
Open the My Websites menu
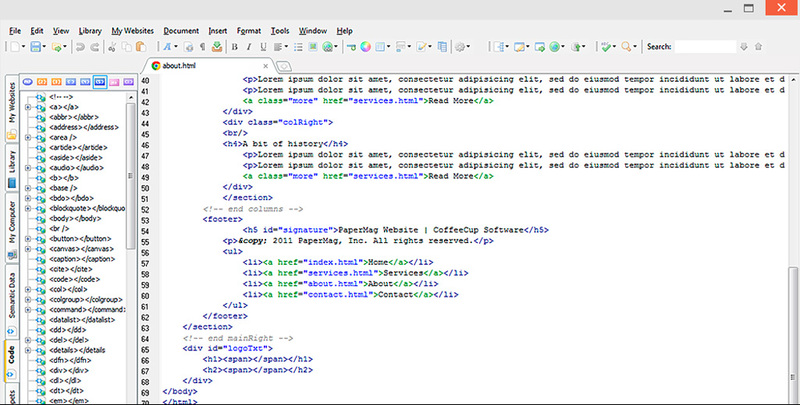(x=133, y=31)
